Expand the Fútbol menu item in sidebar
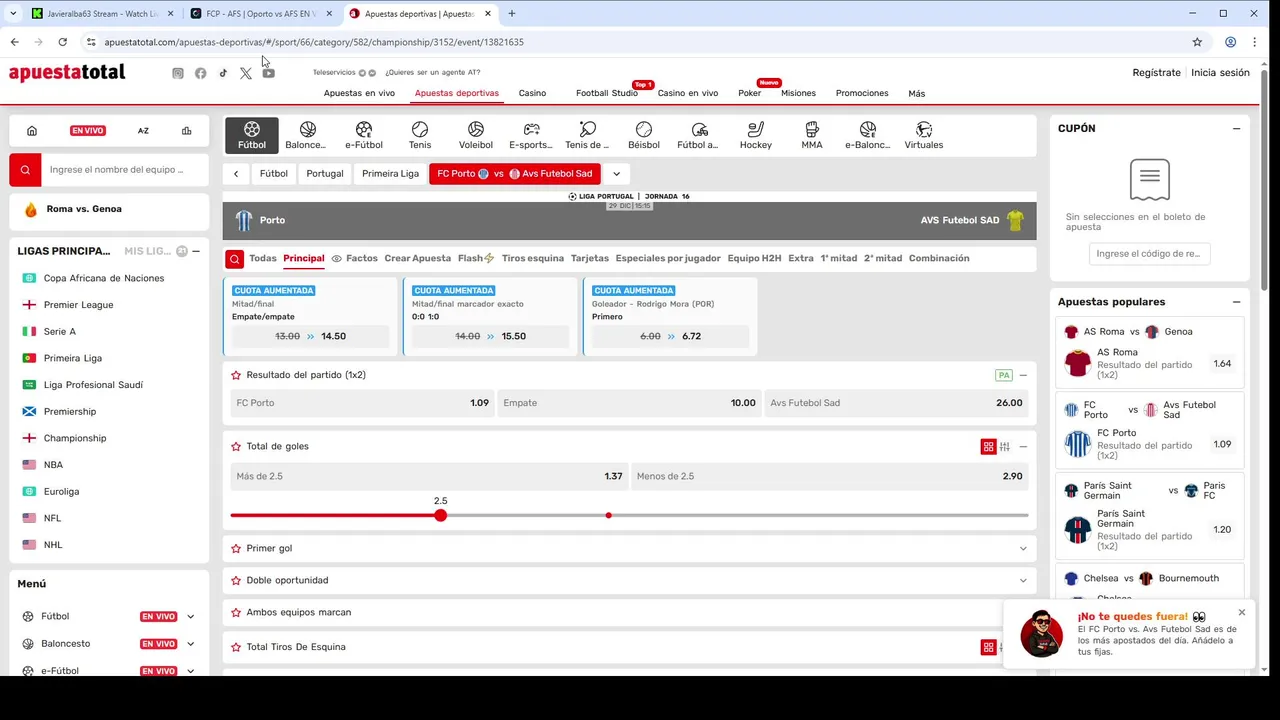The height and width of the screenshot is (720, 1280). [190, 617]
